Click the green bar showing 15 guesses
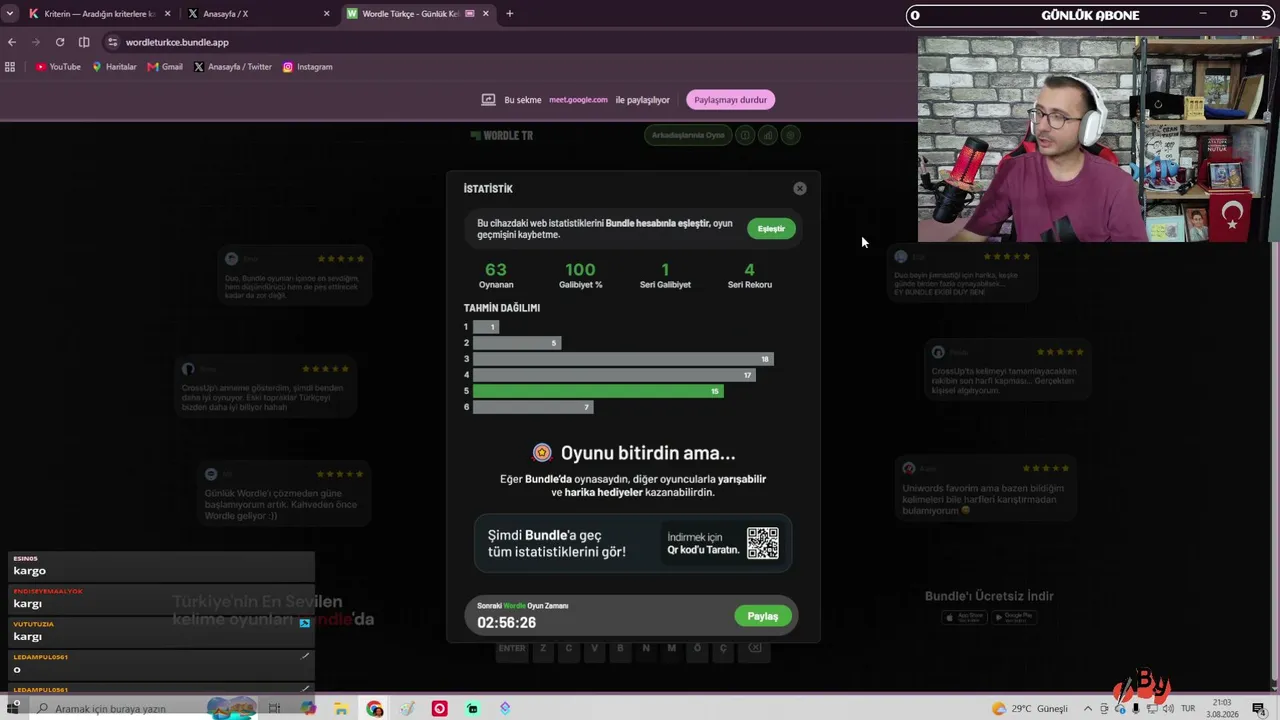Screen dimensions: 1280x720 [x=598, y=391]
